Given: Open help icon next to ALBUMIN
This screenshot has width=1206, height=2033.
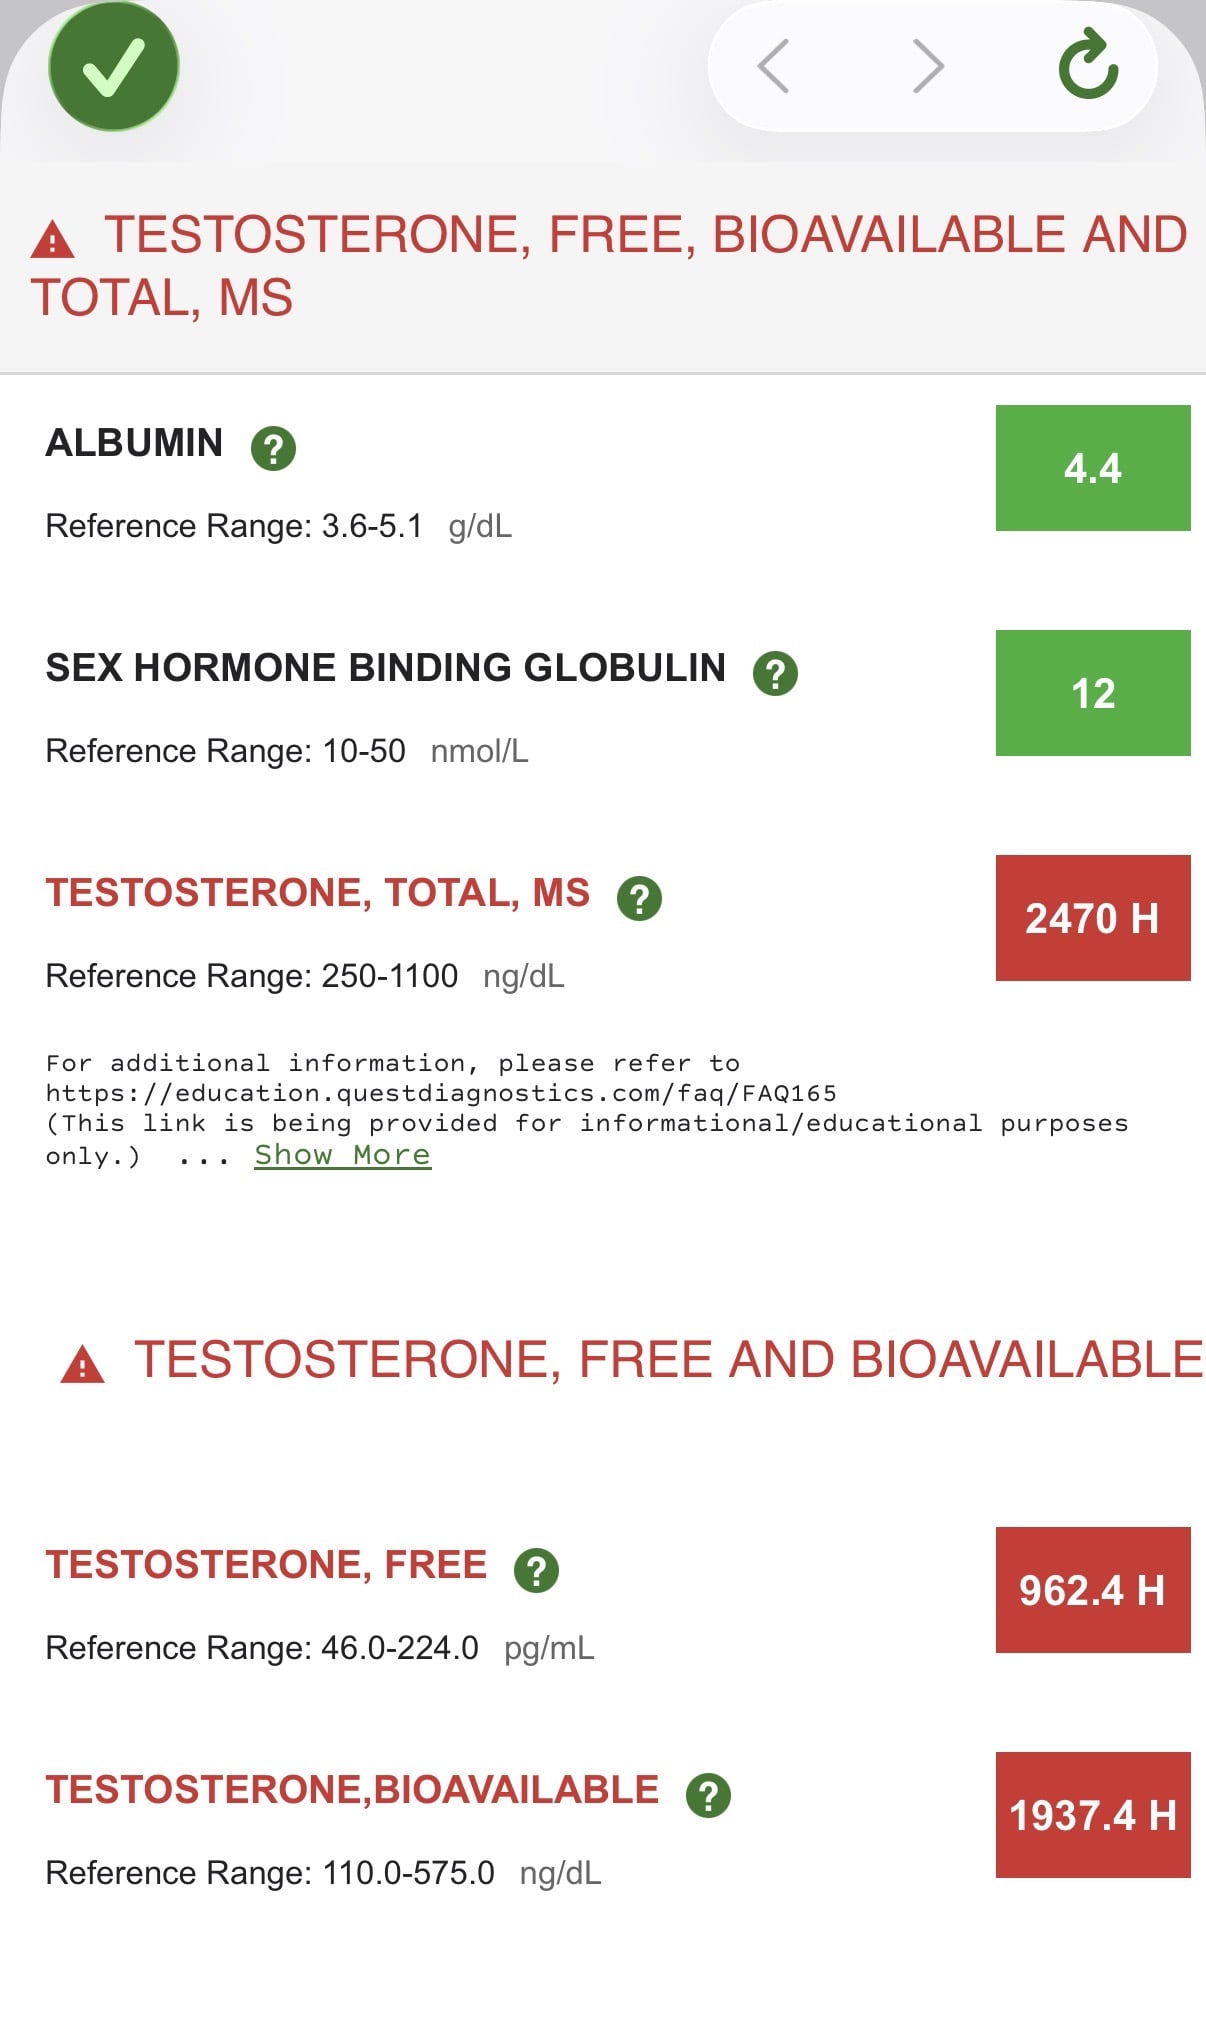Looking at the screenshot, I should 273,447.
